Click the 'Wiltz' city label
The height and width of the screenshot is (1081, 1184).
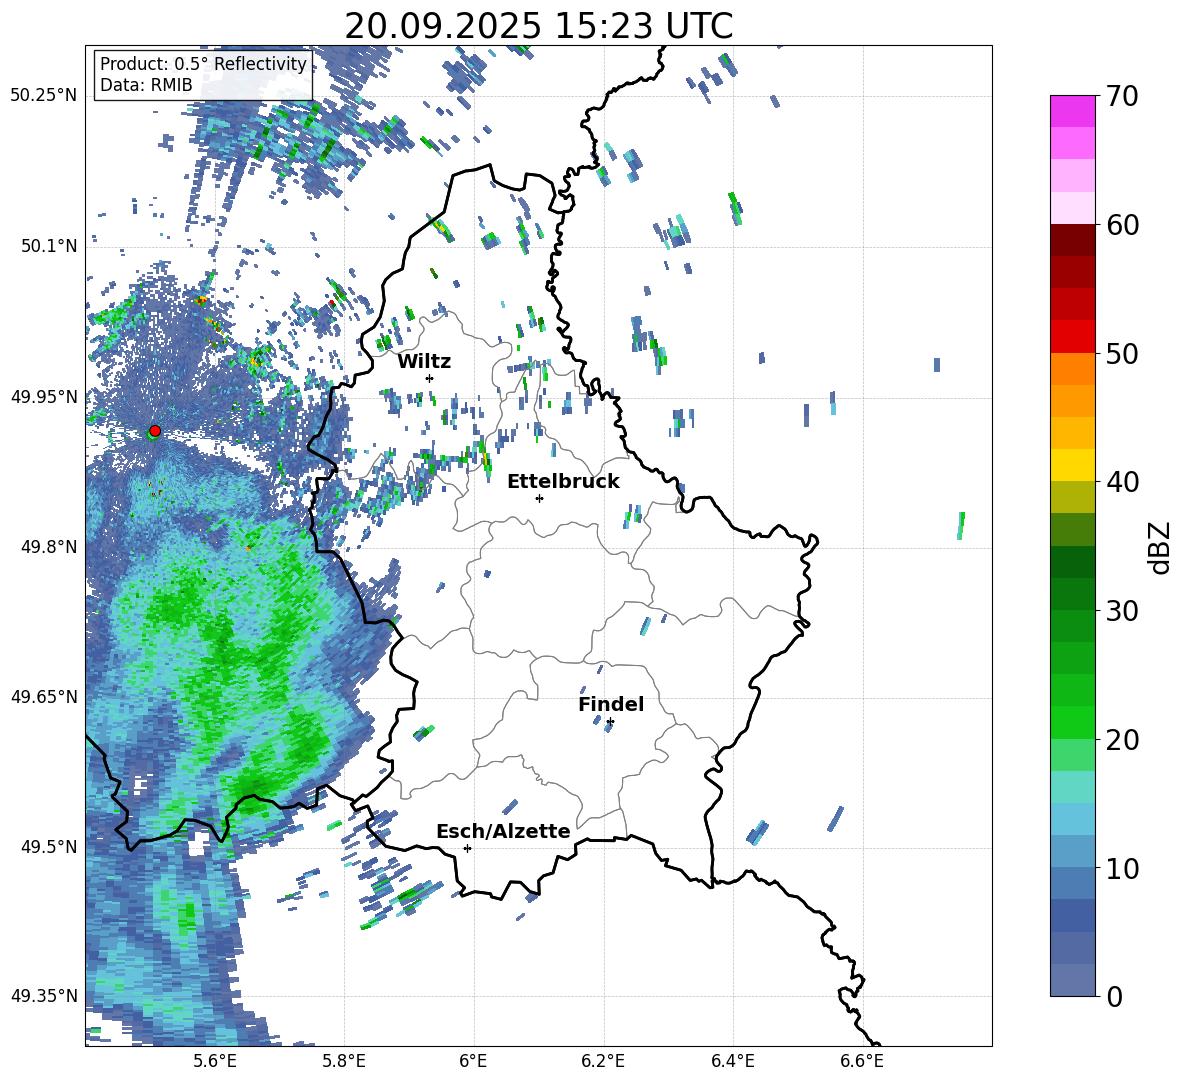point(424,362)
